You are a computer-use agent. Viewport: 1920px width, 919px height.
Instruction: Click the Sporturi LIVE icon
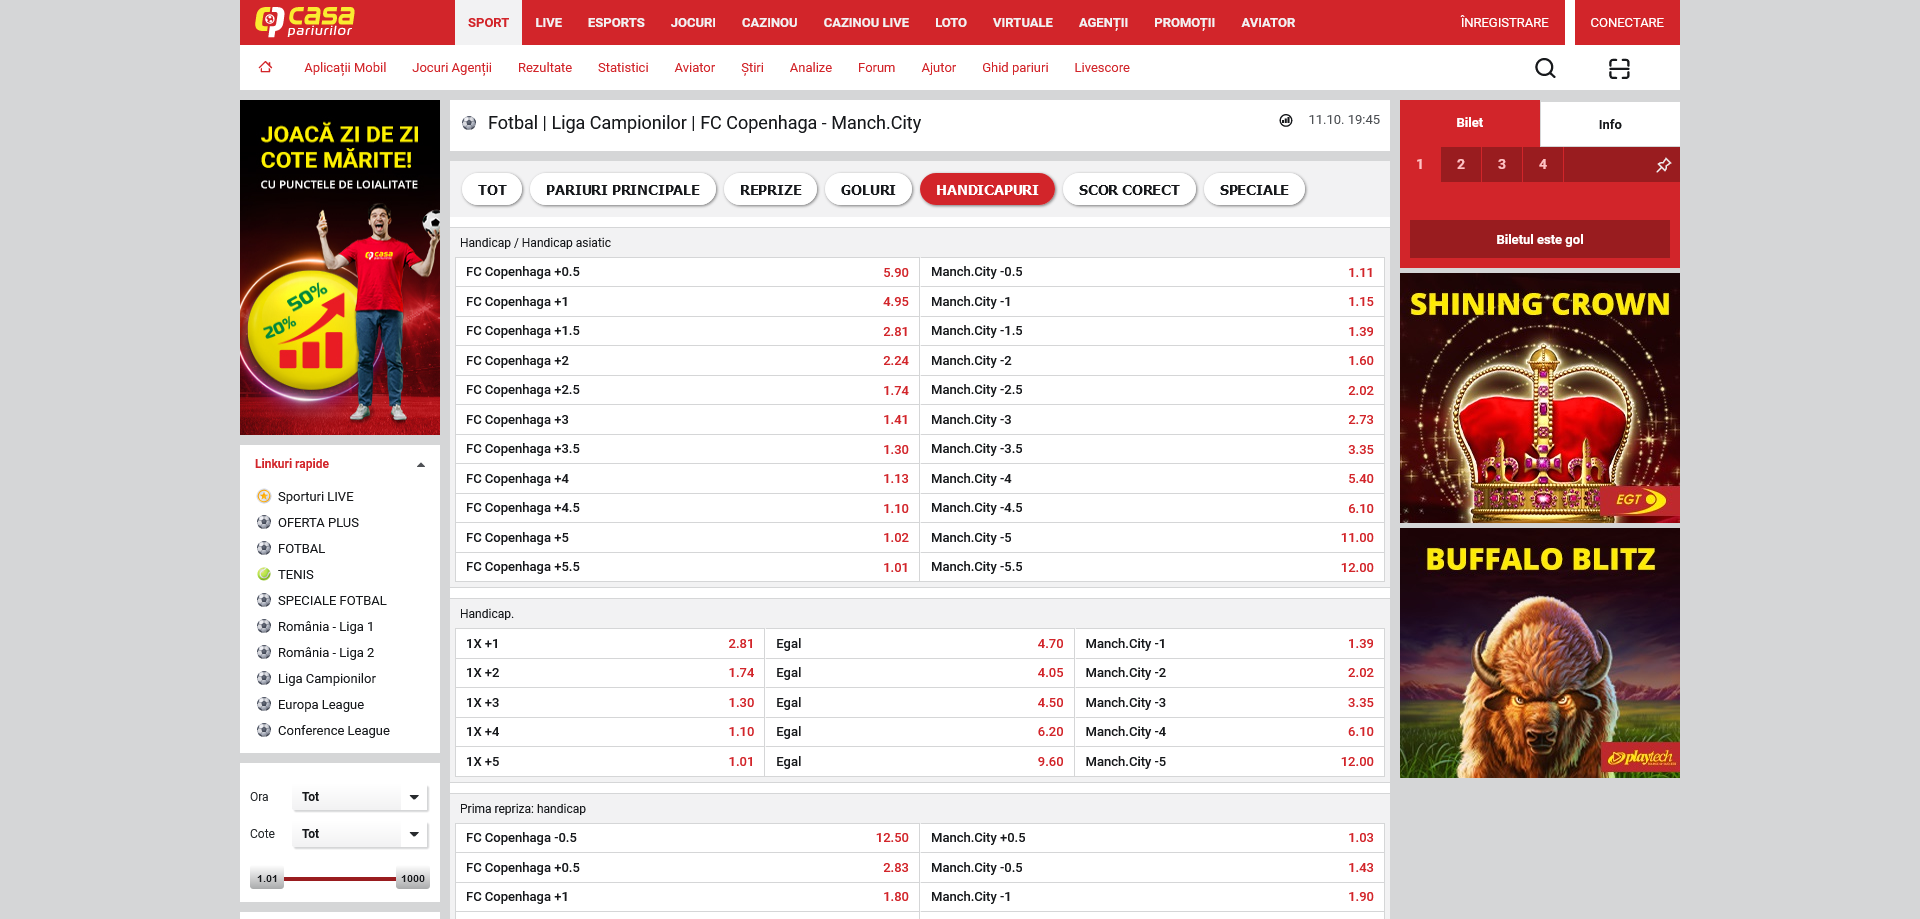coord(264,496)
